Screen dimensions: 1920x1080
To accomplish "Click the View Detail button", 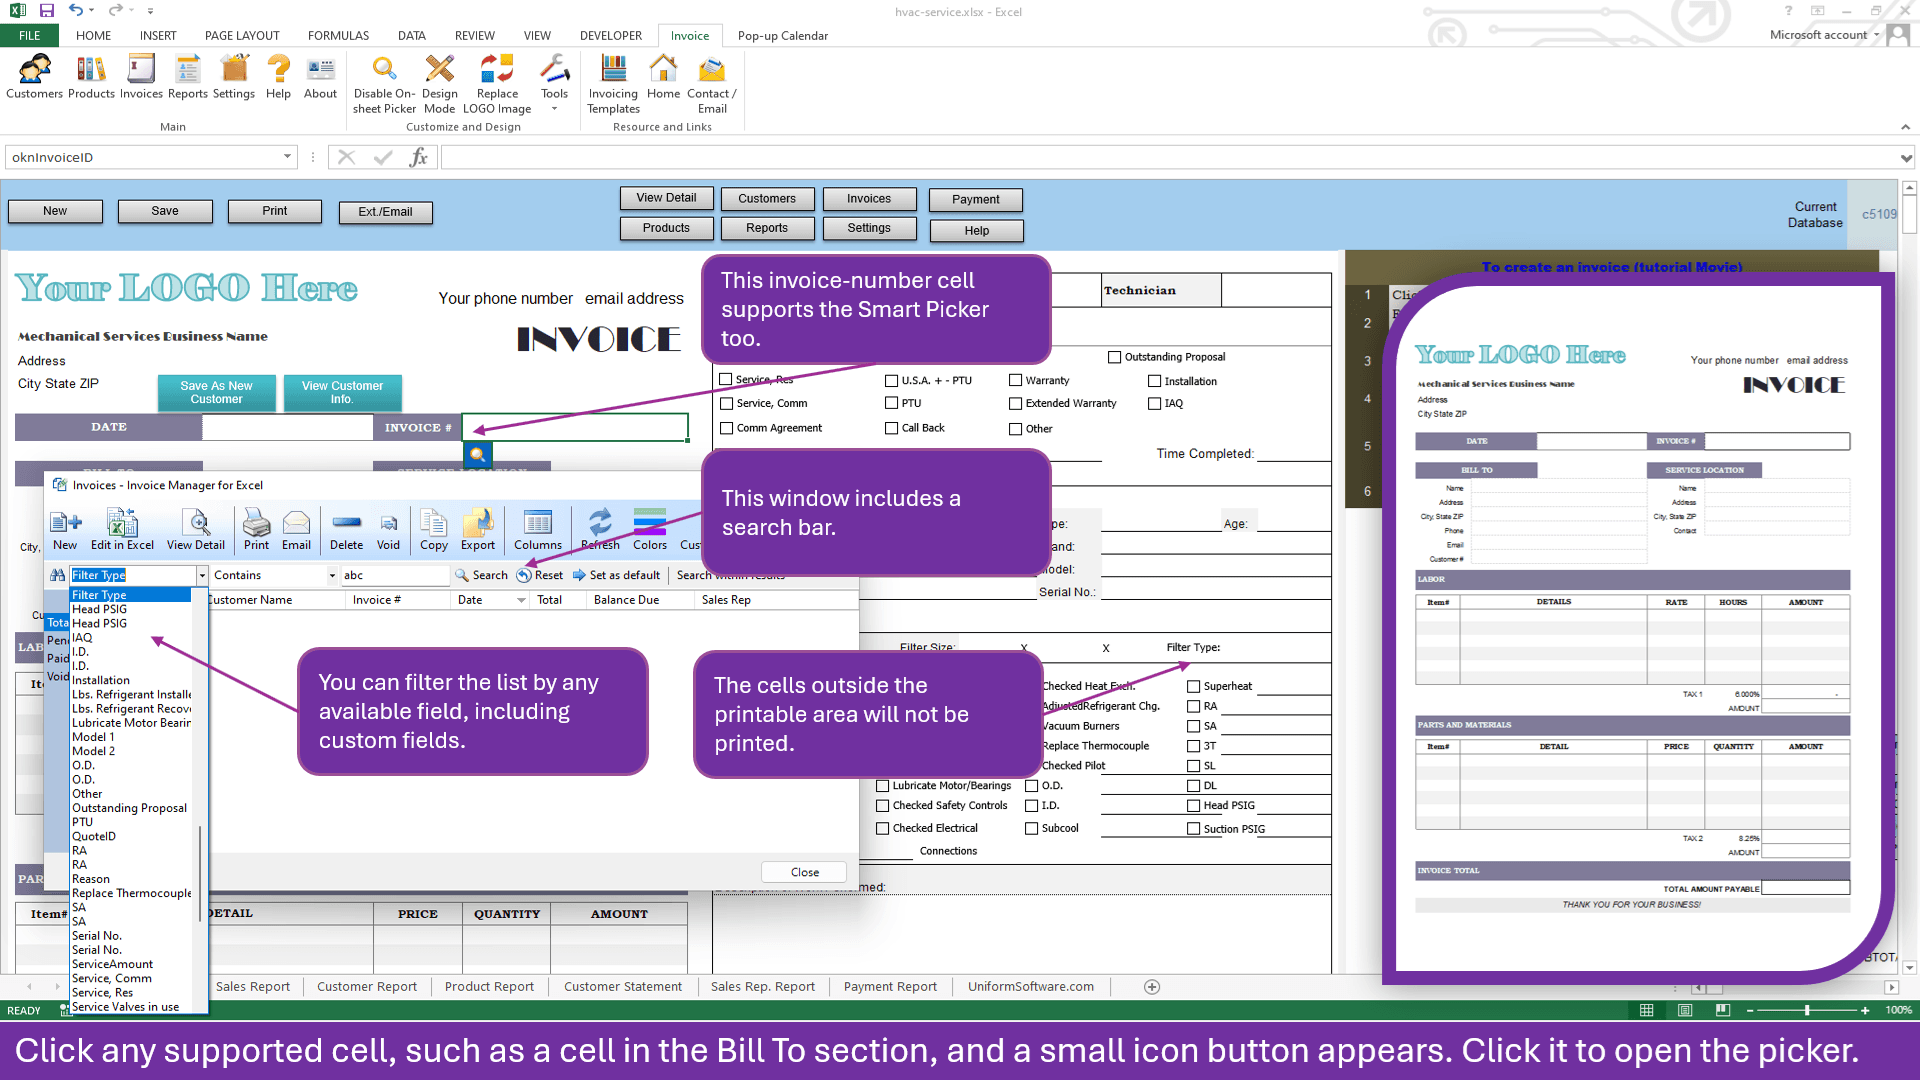I will (x=666, y=198).
